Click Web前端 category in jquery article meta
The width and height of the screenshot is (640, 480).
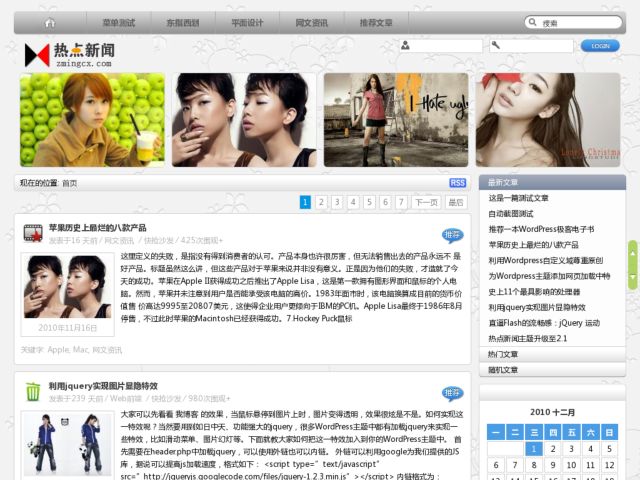[x=126, y=398]
